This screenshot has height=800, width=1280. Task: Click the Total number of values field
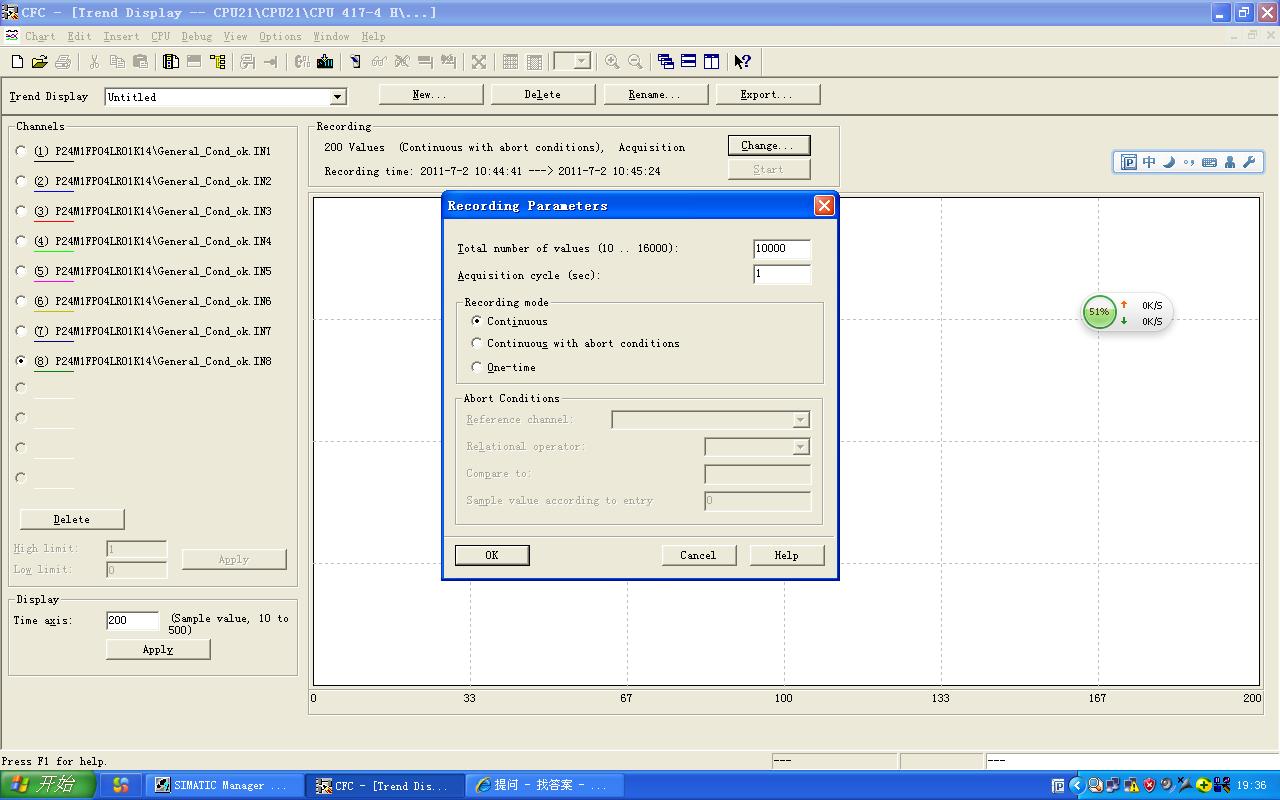[x=782, y=249]
